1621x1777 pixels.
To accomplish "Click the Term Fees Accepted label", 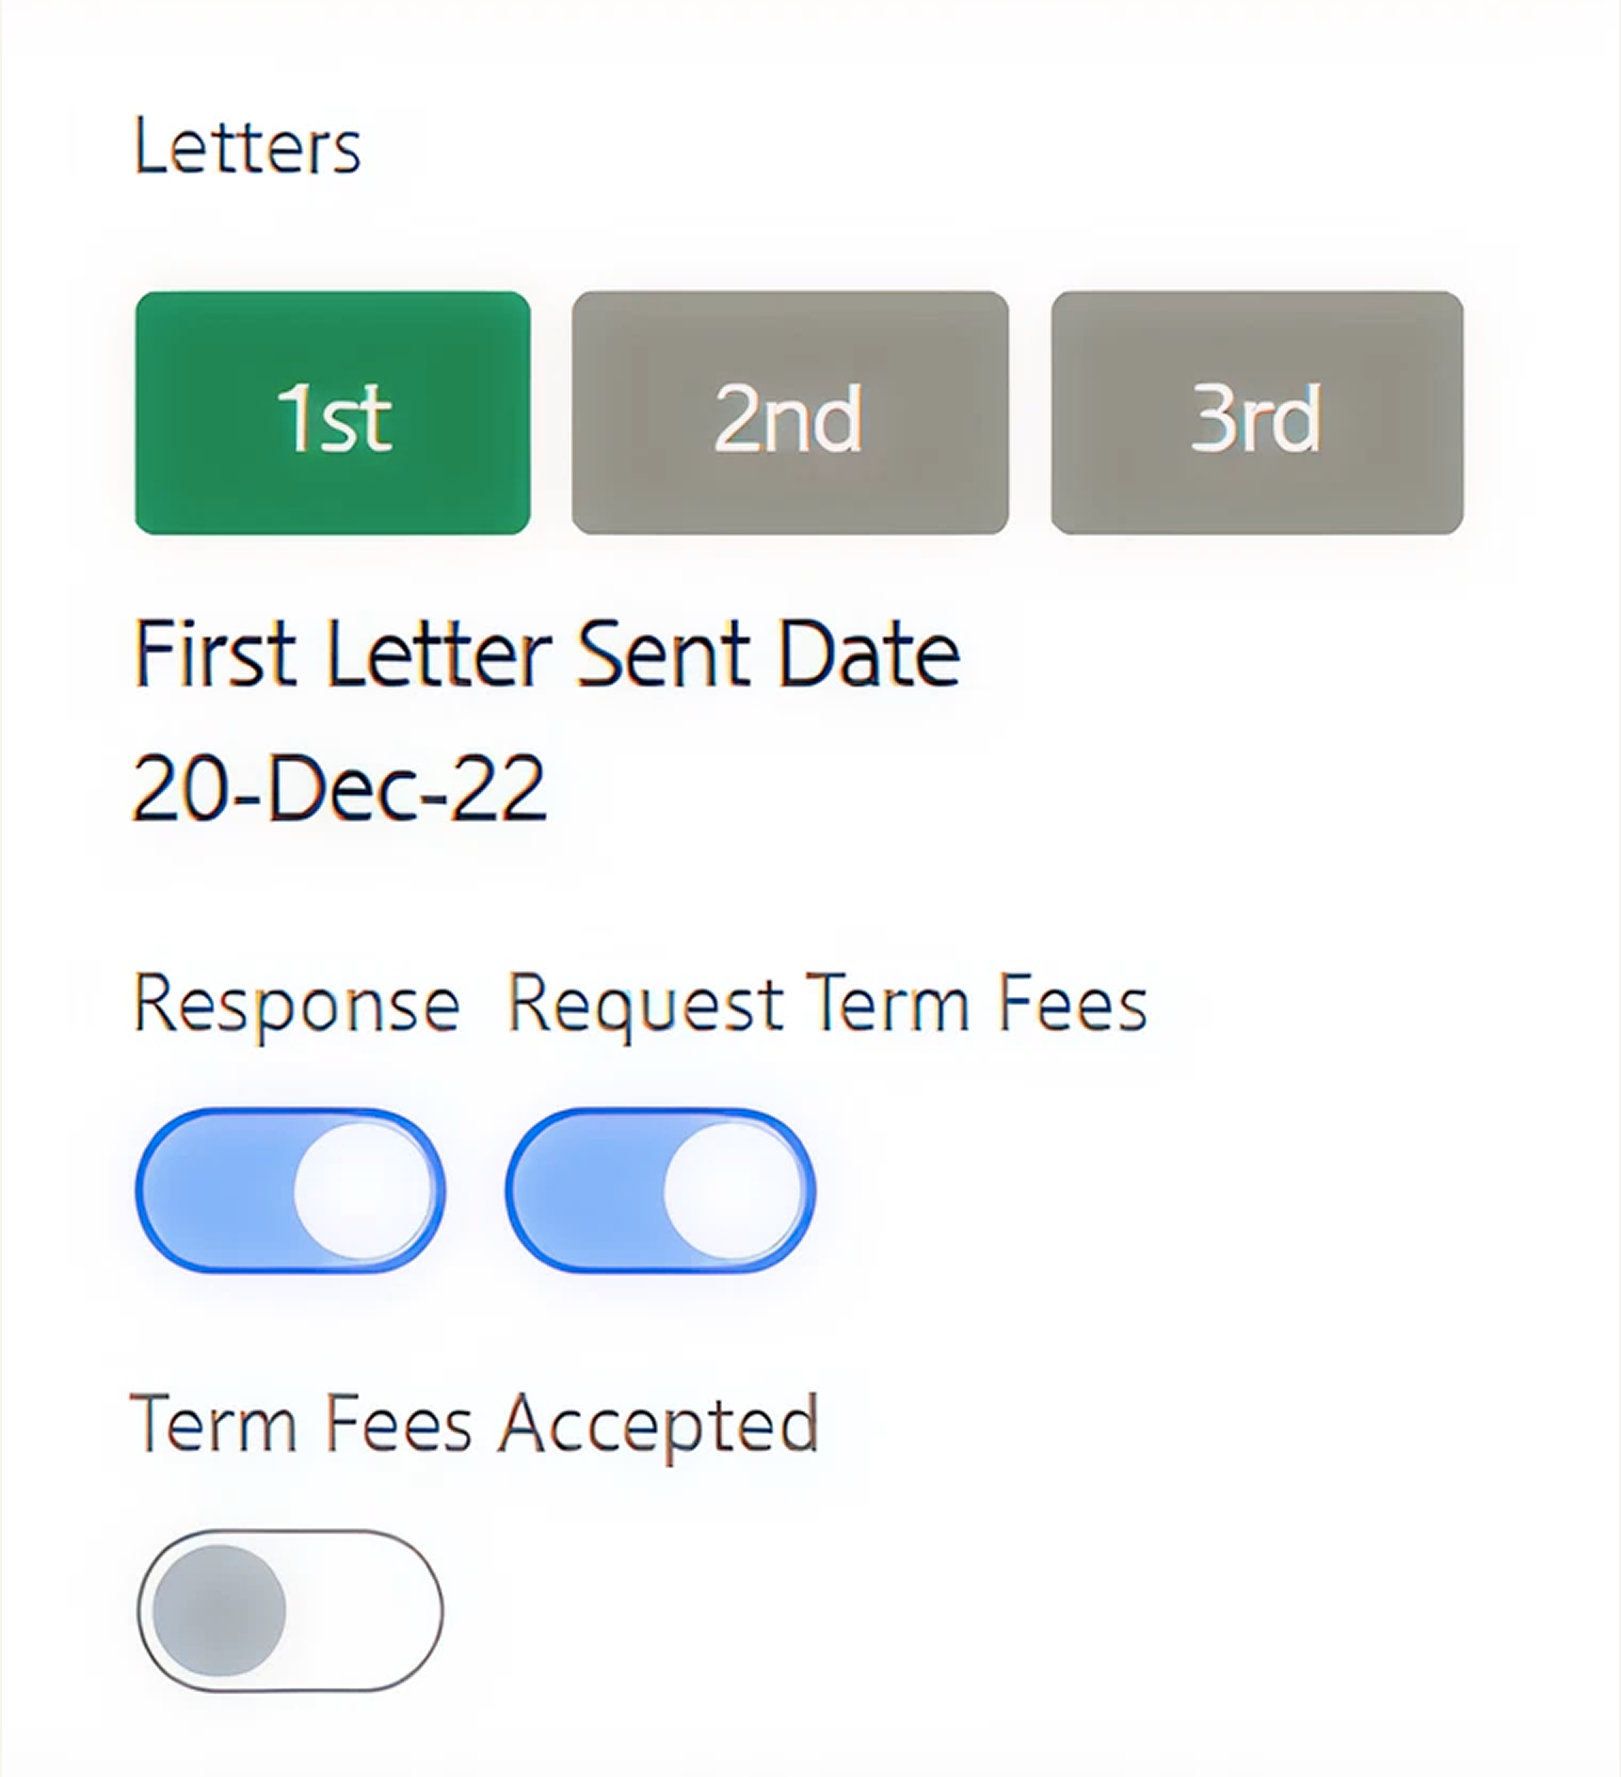I will (x=474, y=1424).
